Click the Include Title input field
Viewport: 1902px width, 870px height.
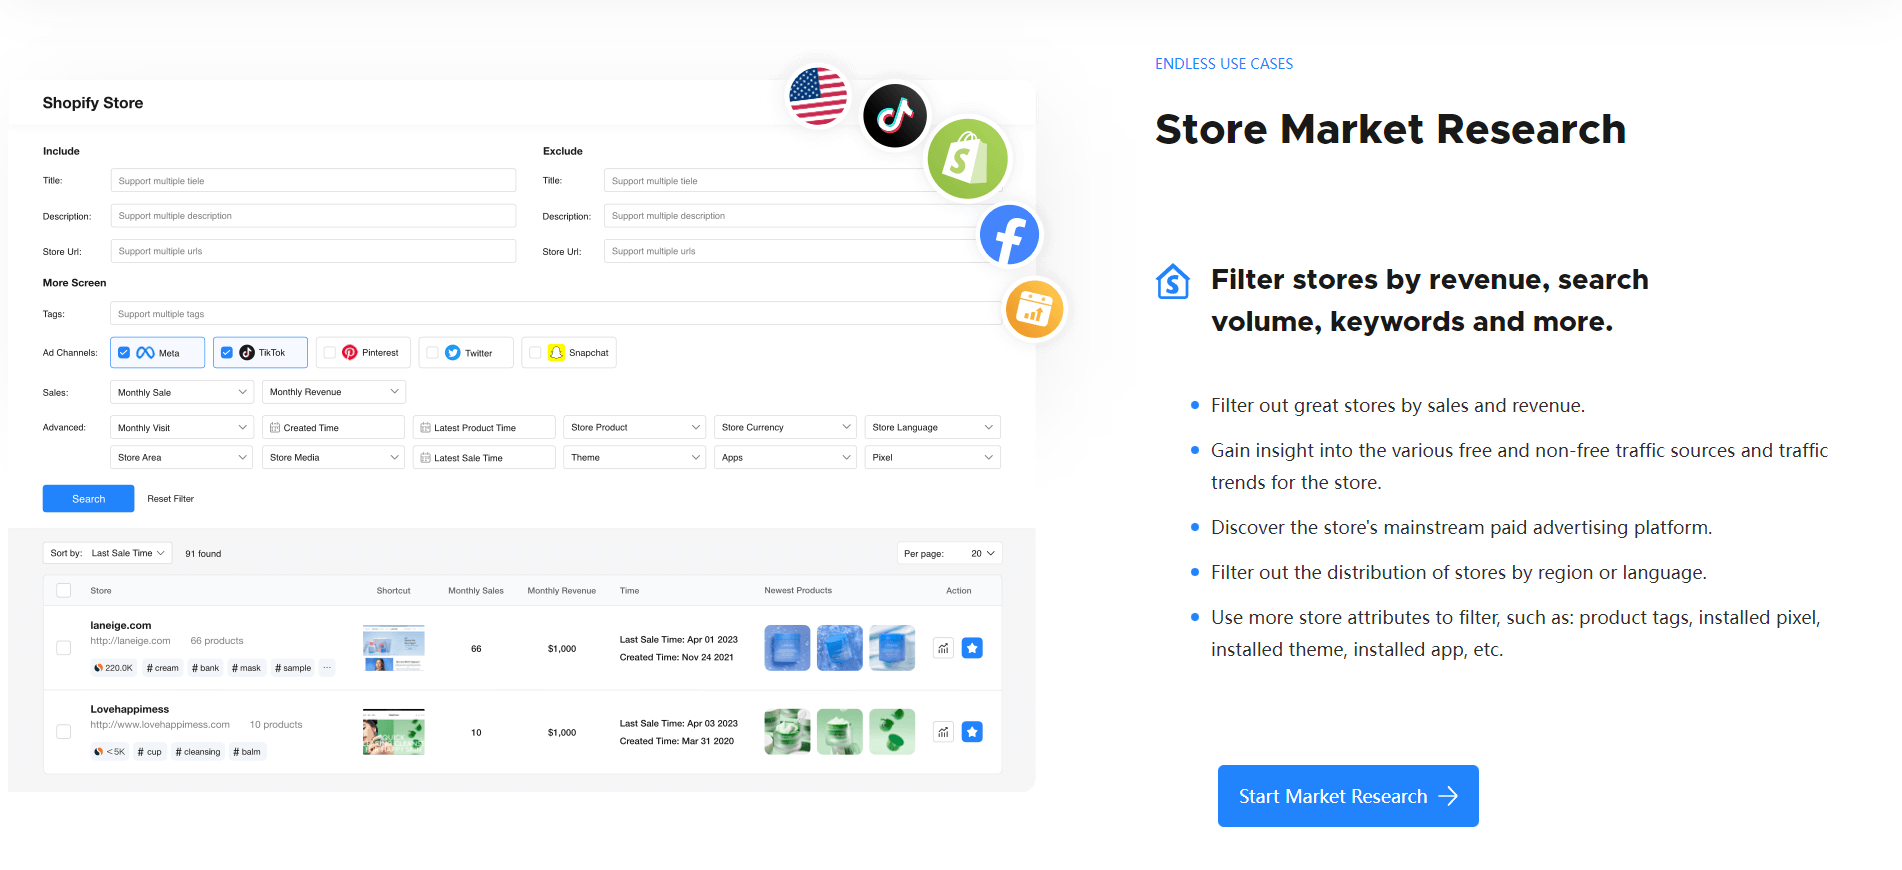pyautogui.click(x=313, y=181)
